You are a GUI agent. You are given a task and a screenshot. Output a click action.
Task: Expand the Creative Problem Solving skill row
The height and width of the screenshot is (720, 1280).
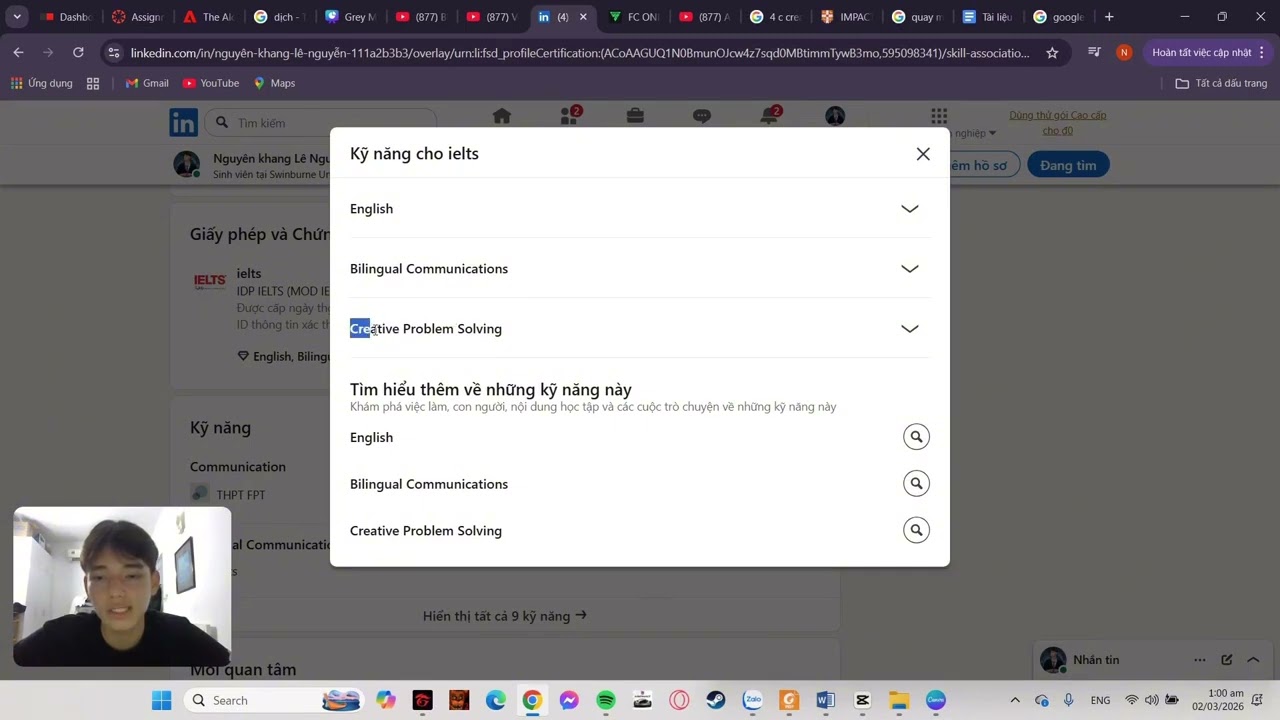click(640, 329)
